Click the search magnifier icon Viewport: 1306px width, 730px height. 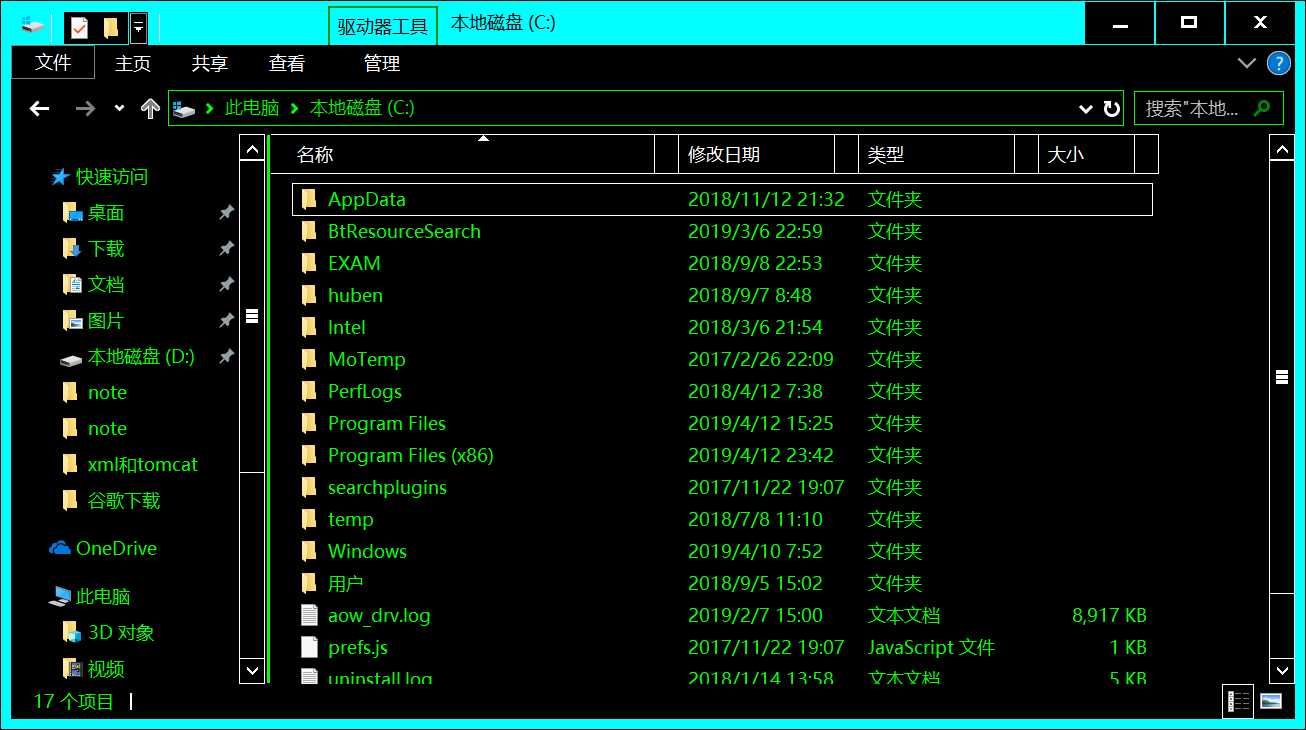point(1263,108)
